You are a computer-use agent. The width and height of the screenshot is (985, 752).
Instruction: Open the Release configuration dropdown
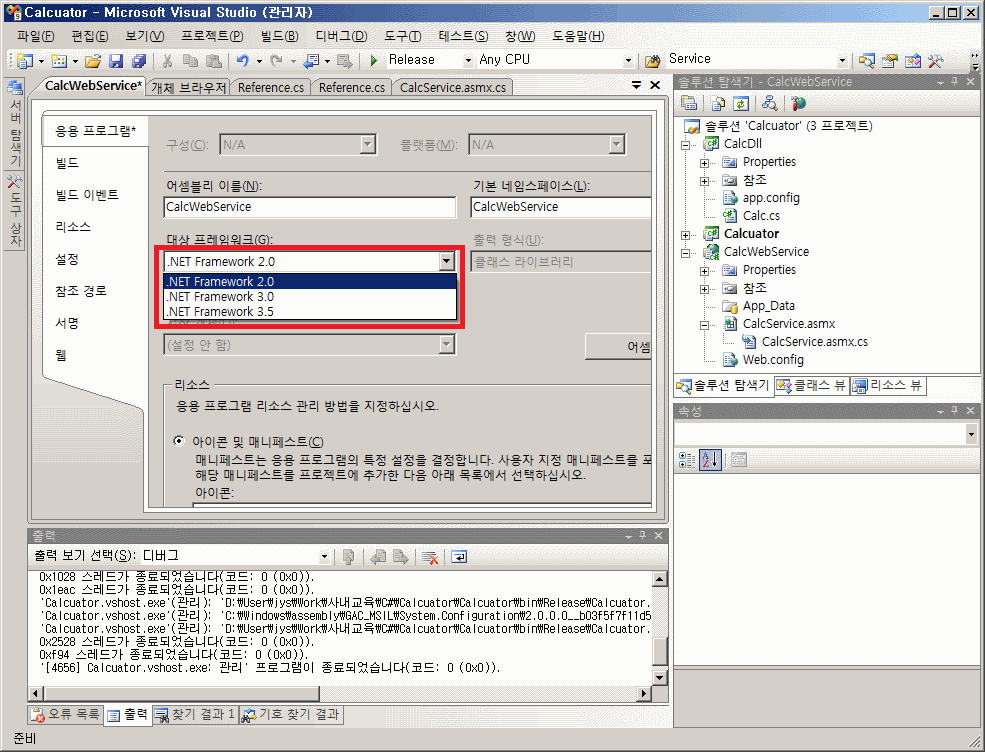[467, 60]
